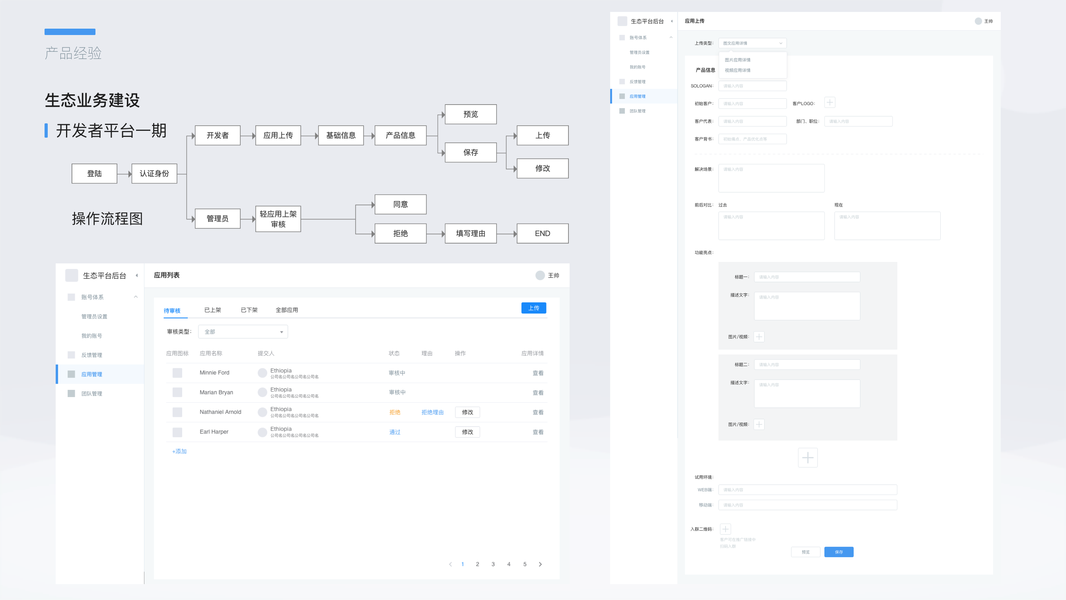Switch to the 全部应用 tab
Image resolution: width=1066 pixels, height=600 pixels.
(287, 310)
